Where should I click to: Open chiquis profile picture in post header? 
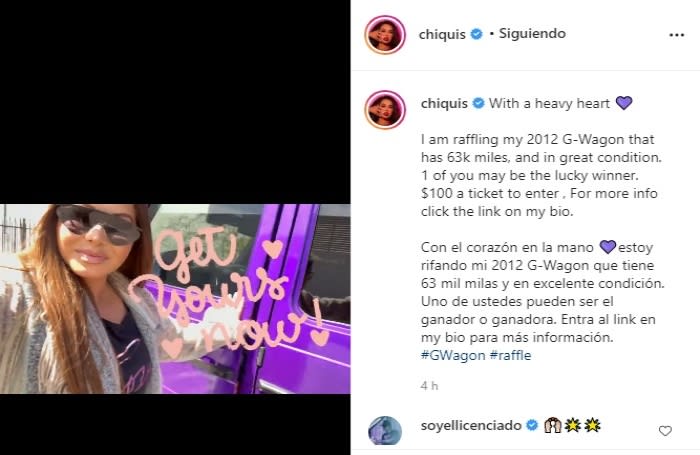click(x=385, y=35)
